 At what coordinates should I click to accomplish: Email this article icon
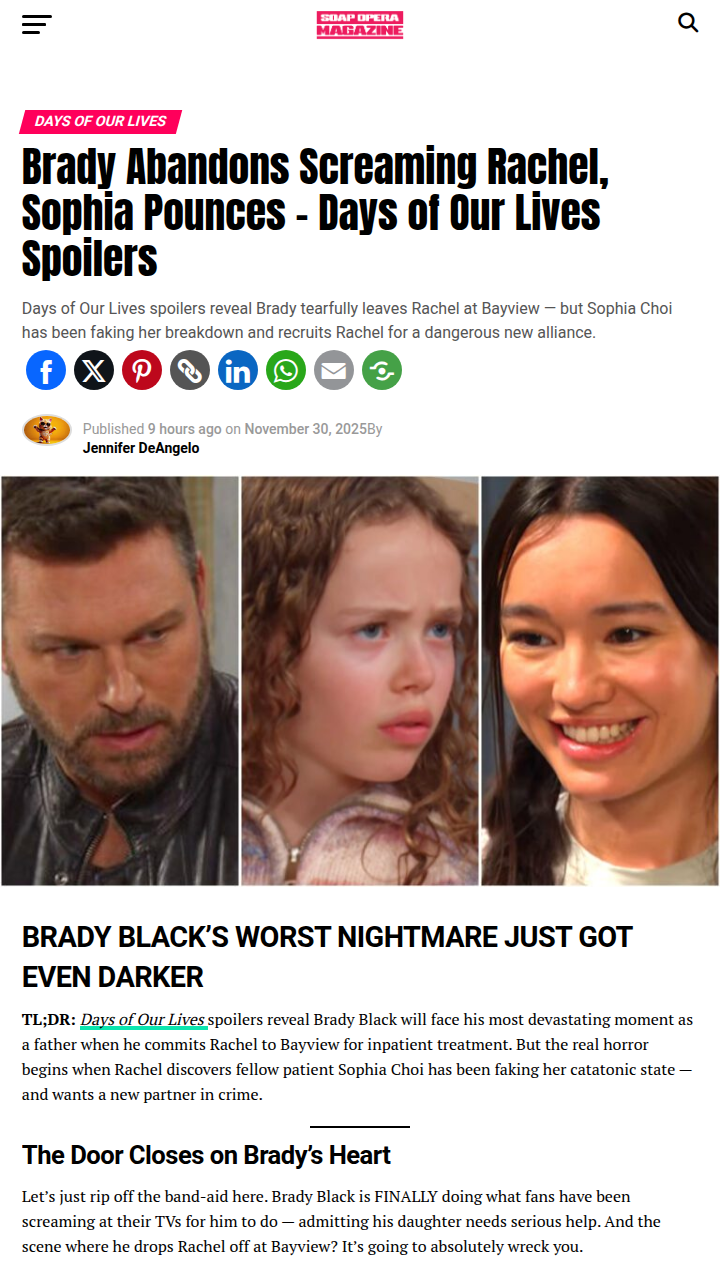click(334, 370)
